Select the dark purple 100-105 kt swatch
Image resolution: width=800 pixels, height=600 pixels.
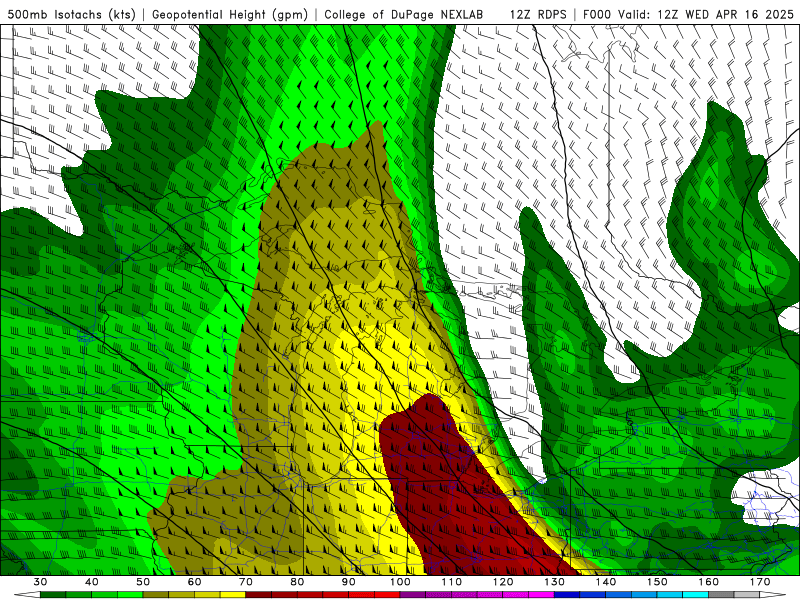413,595
